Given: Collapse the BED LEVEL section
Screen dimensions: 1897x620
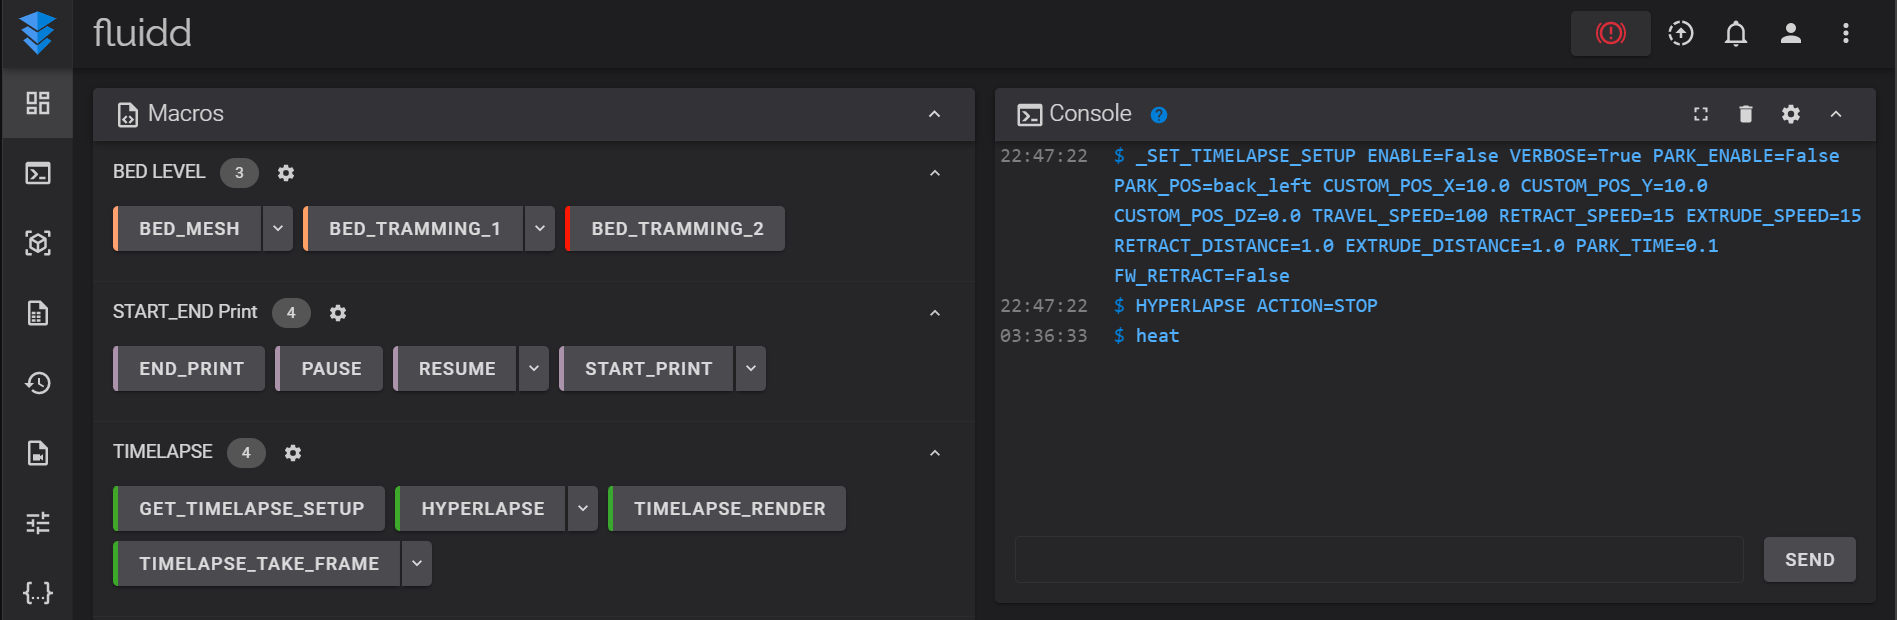Looking at the screenshot, I should 935,173.
